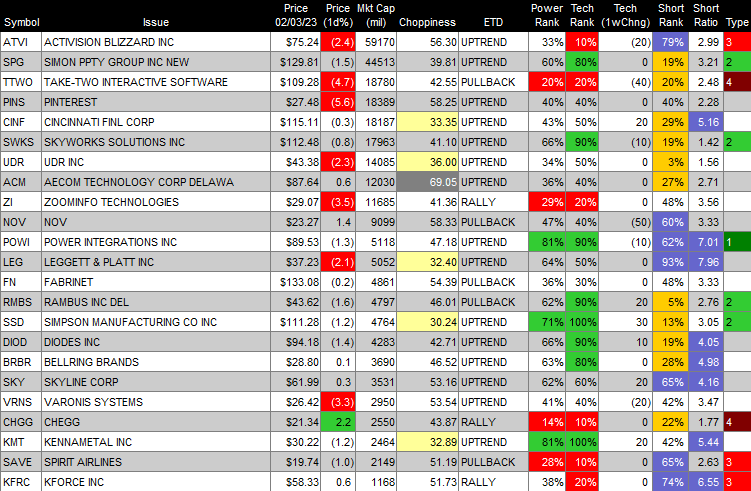The image size is (751, 491).
Task: Select SPIRIT AIRLINES issue cell
Action: pyautogui.click(x=156, y=462)
